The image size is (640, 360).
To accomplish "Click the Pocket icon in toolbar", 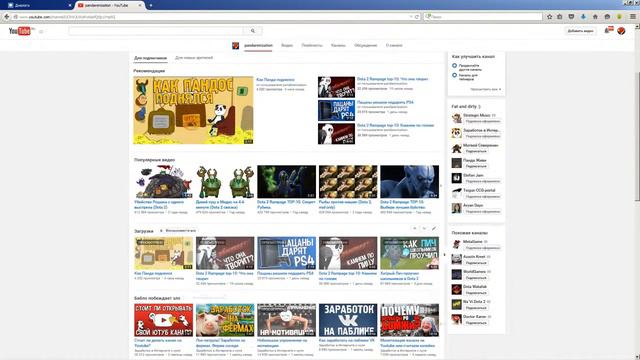I will 571,17.
